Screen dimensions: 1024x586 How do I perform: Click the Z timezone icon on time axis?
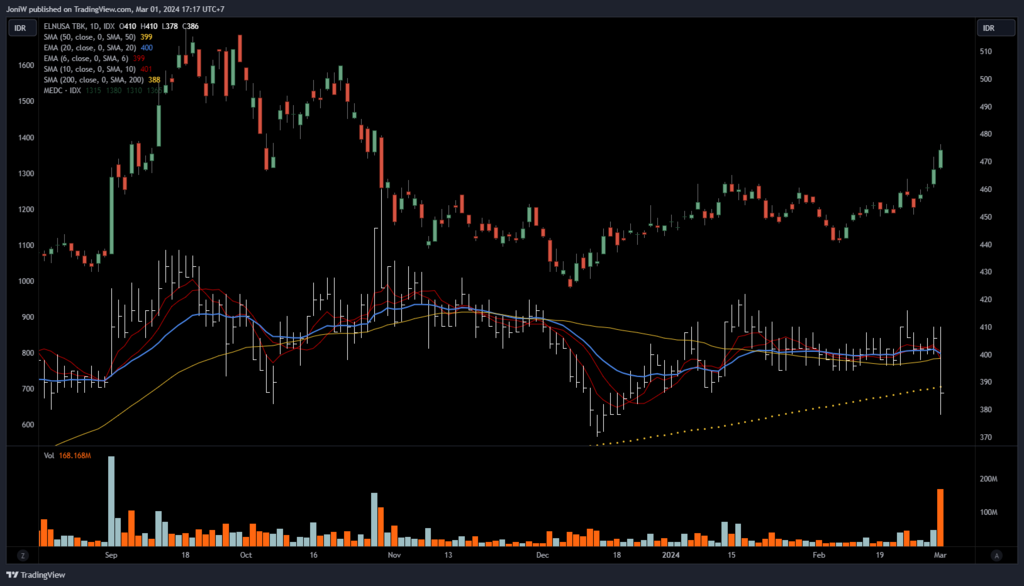coord(21,554)
